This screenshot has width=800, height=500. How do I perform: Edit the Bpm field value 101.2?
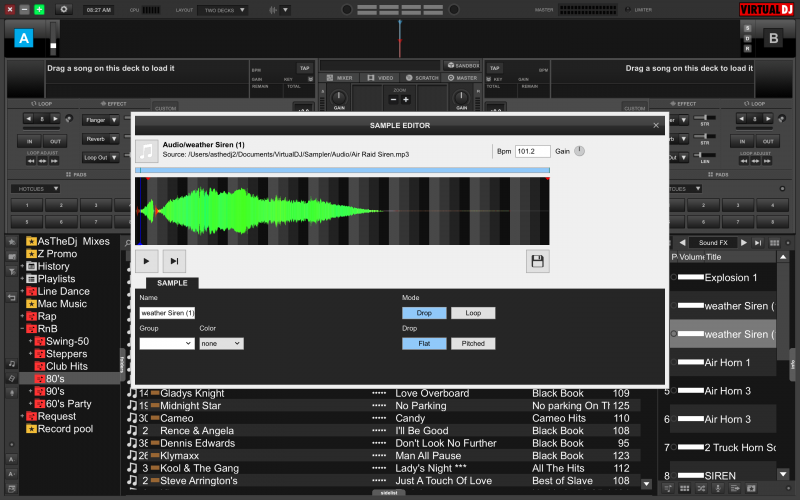click(532, 151)
